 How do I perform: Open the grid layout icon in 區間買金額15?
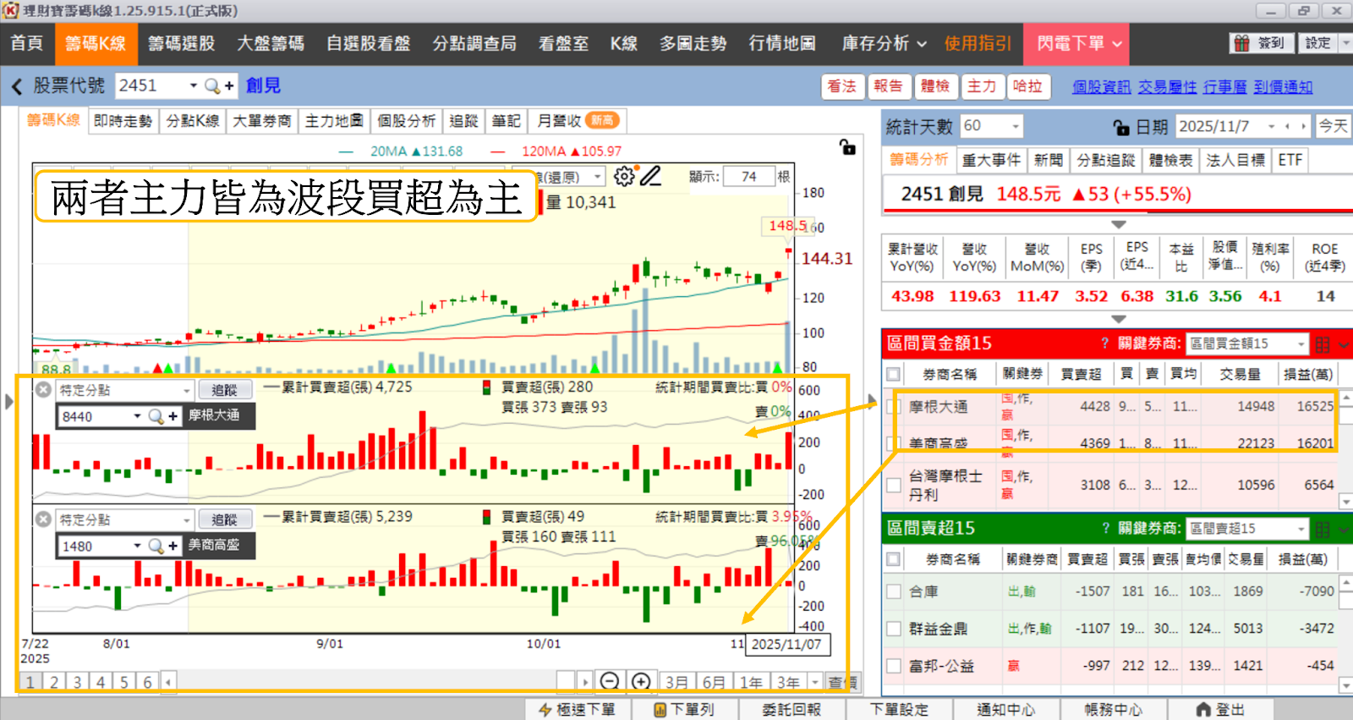(x=1321, y=344)
